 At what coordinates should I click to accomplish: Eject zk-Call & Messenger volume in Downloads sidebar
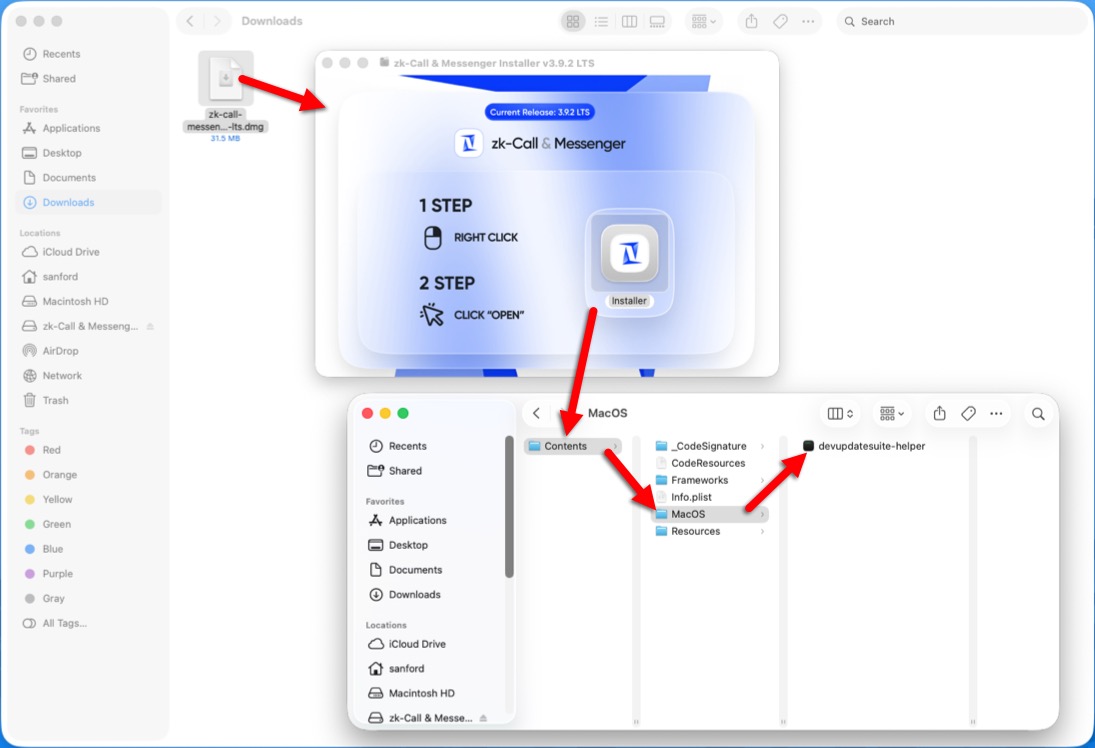point(151,327)
